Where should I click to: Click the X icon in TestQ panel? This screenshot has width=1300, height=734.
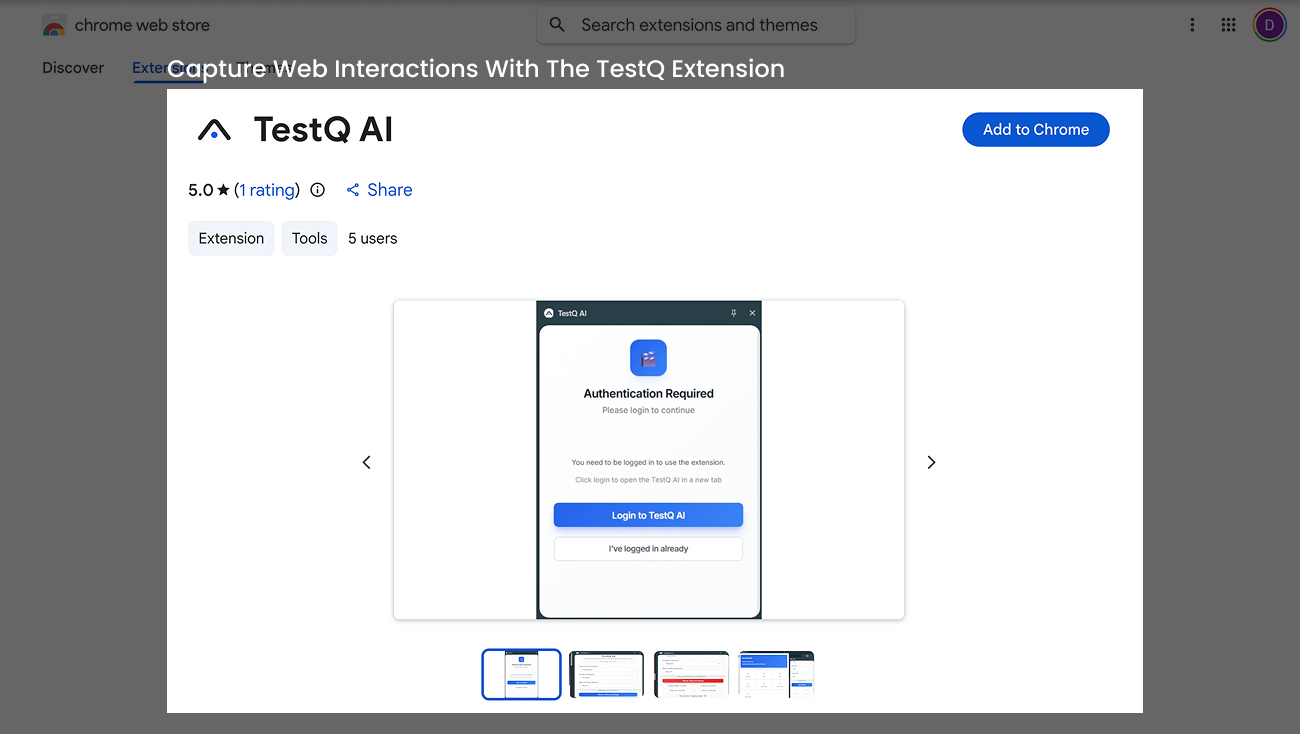click(x=753, y=313)
